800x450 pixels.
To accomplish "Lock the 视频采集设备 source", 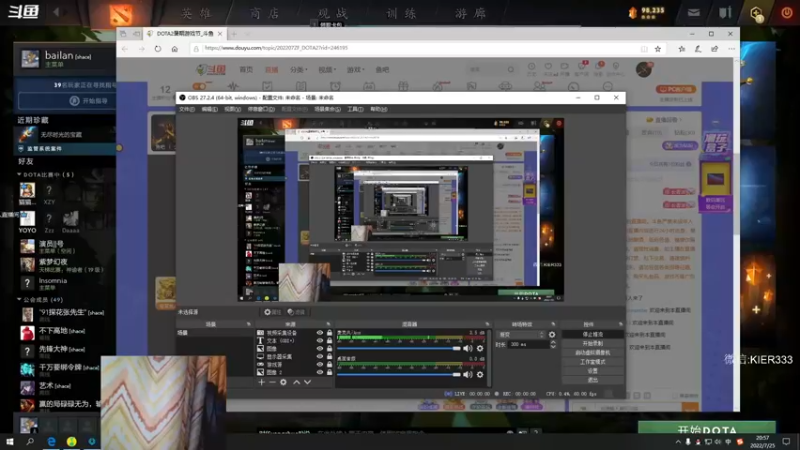I will coord(329,333).
